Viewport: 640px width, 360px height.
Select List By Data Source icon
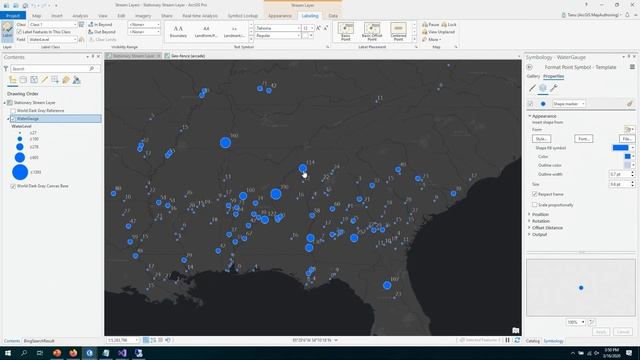click(23, 80)
